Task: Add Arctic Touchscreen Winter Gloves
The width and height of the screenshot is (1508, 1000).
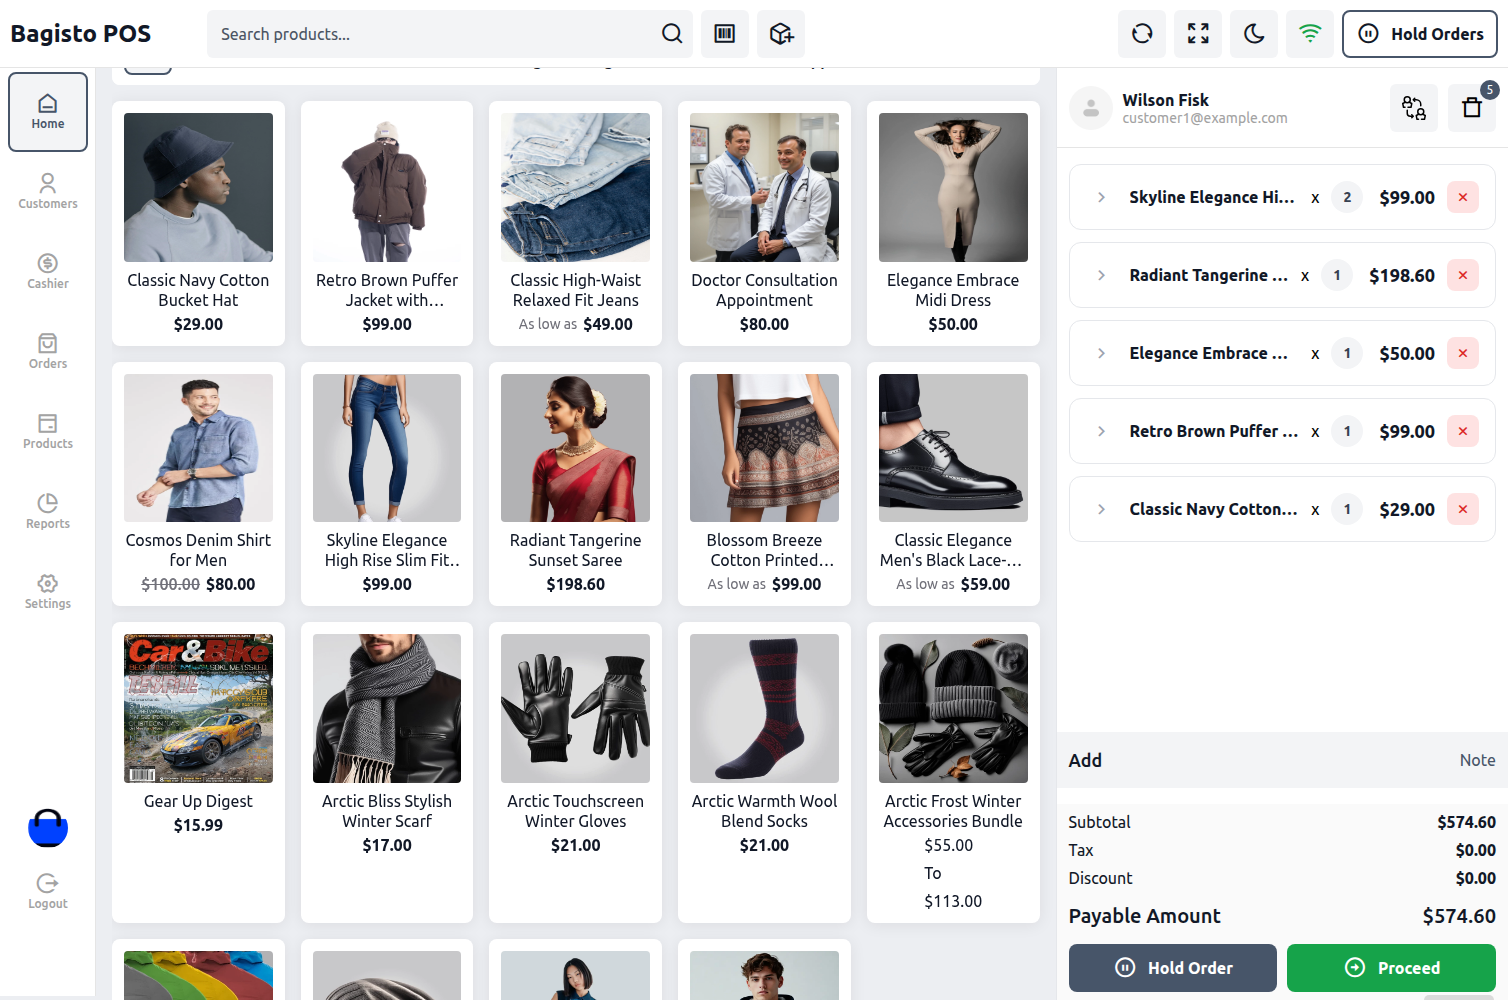Action: (x=575, y=772)
